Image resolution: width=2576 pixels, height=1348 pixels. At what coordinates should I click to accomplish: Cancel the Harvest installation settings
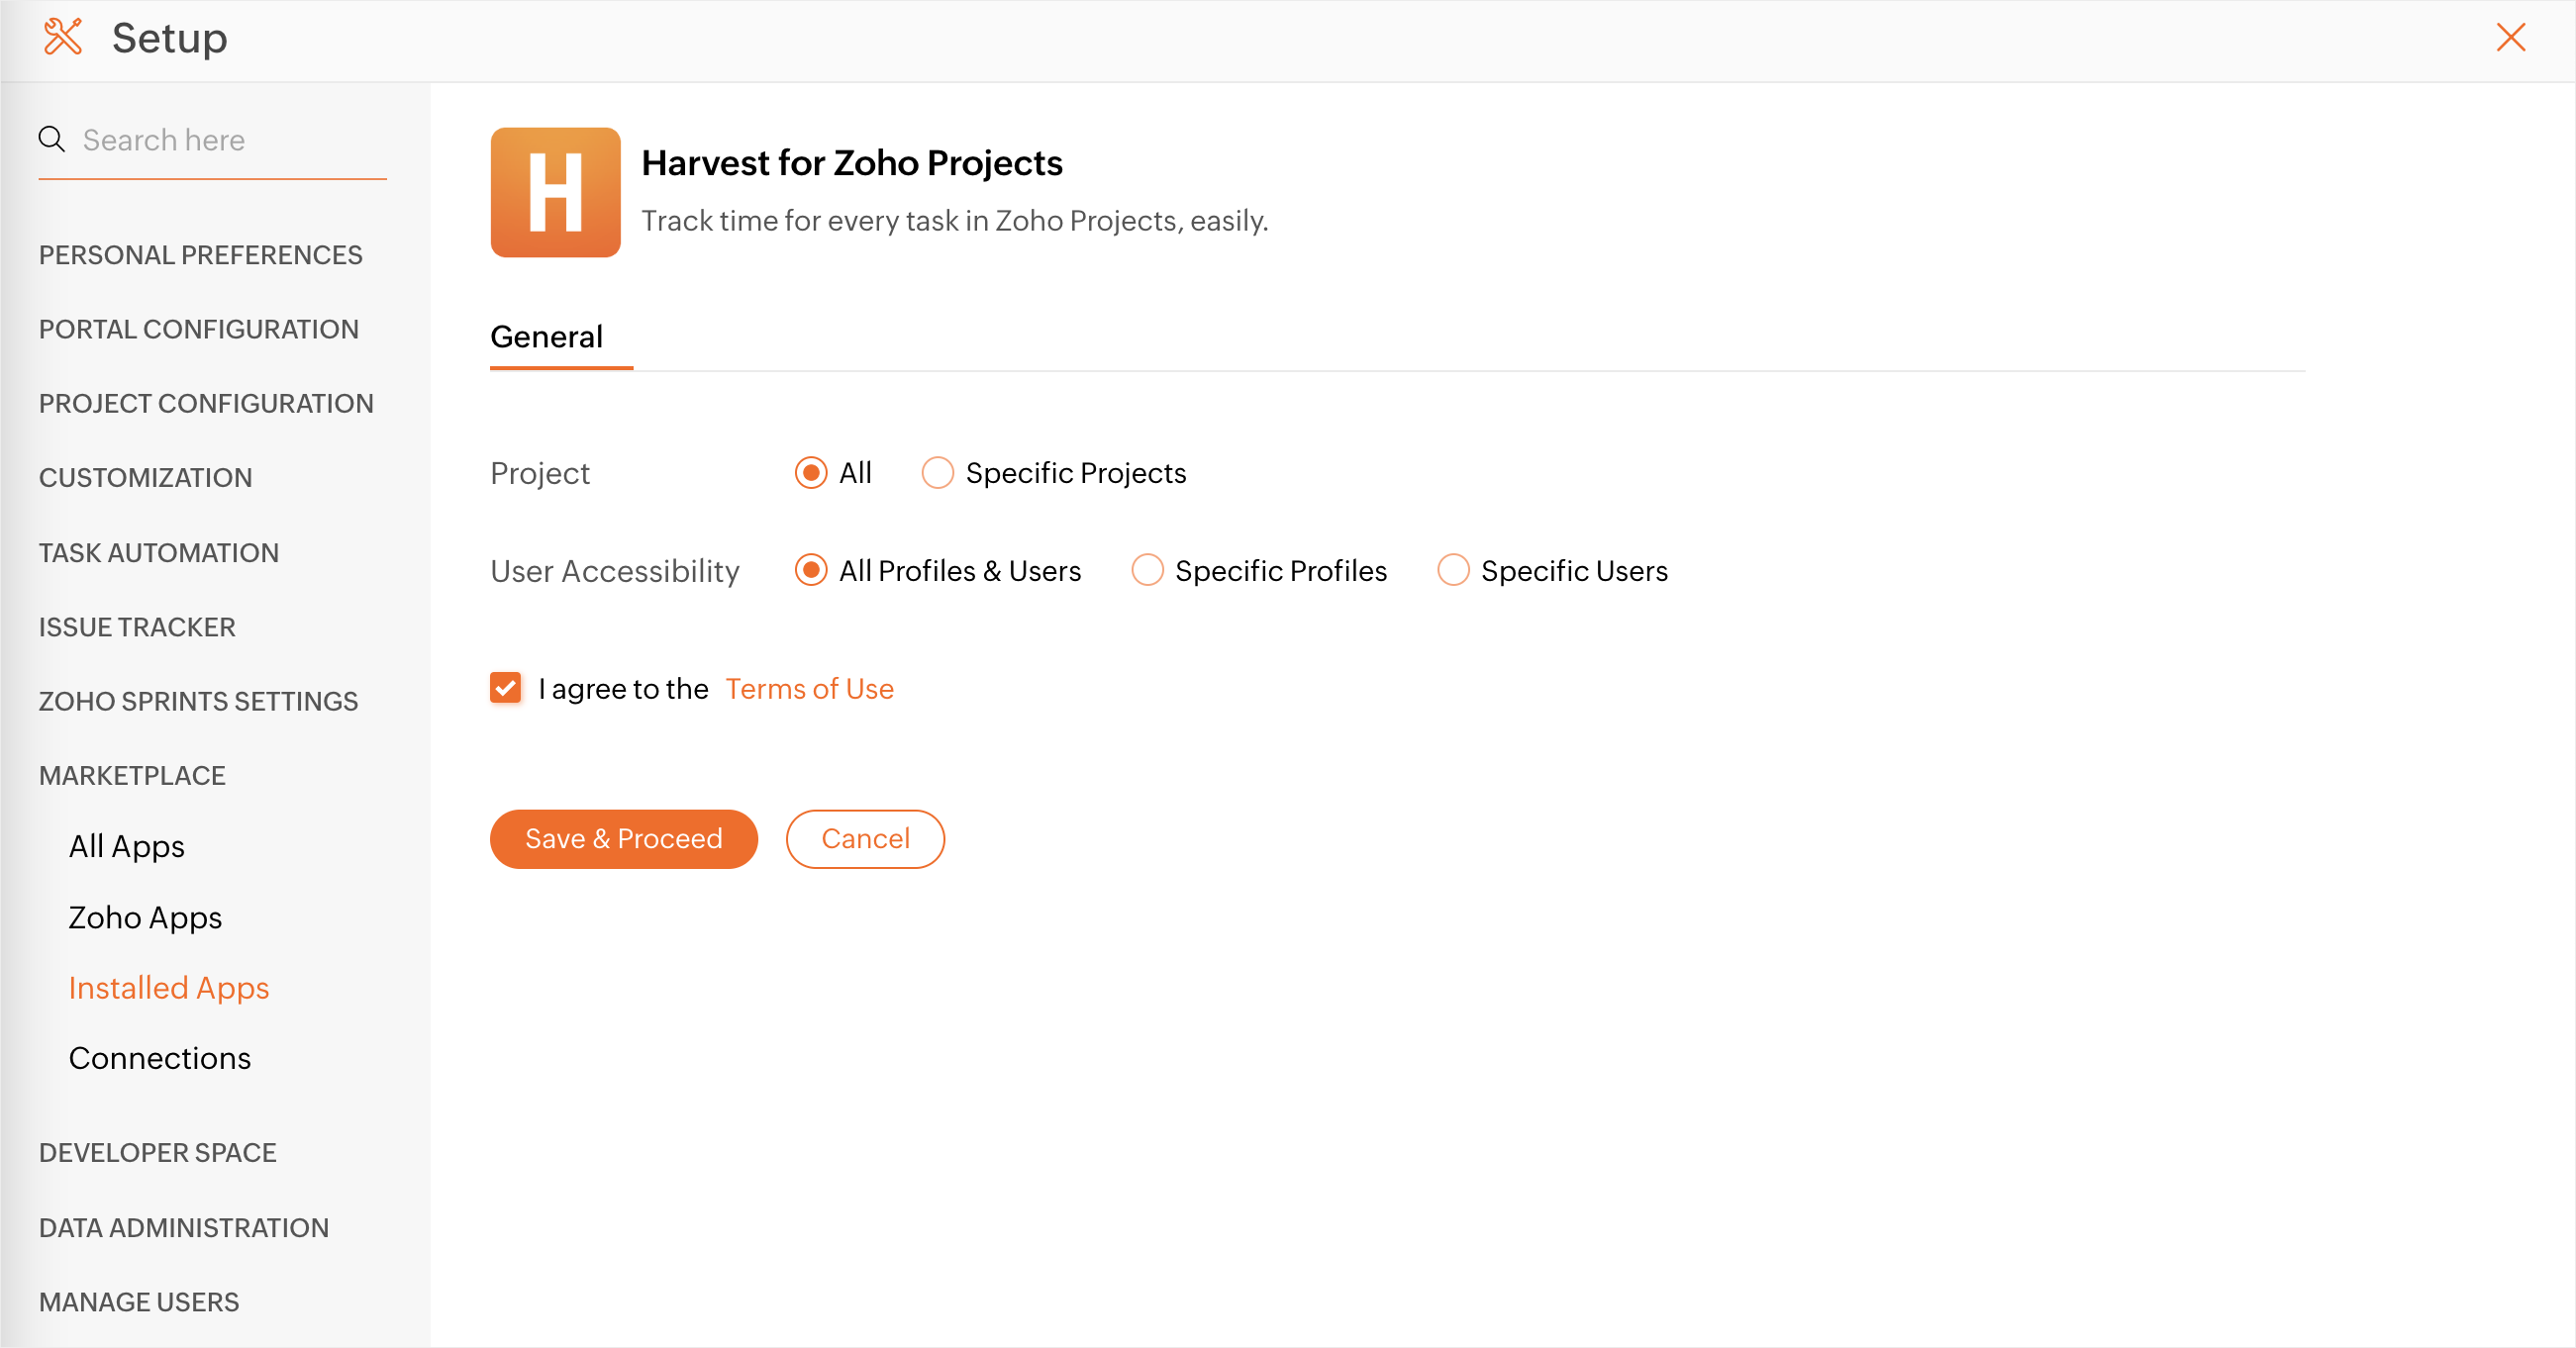click(865, 839)
